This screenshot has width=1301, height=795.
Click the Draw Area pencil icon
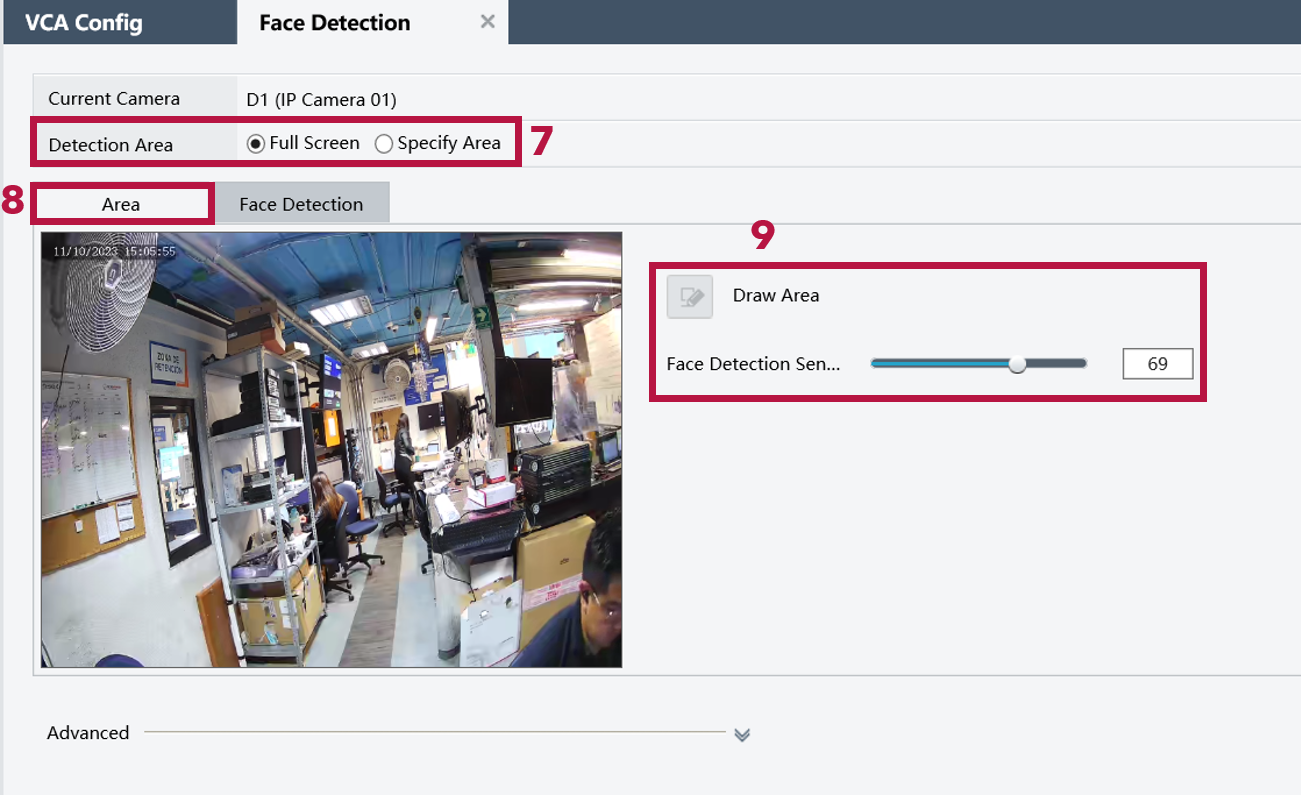(x=690, y=297)
